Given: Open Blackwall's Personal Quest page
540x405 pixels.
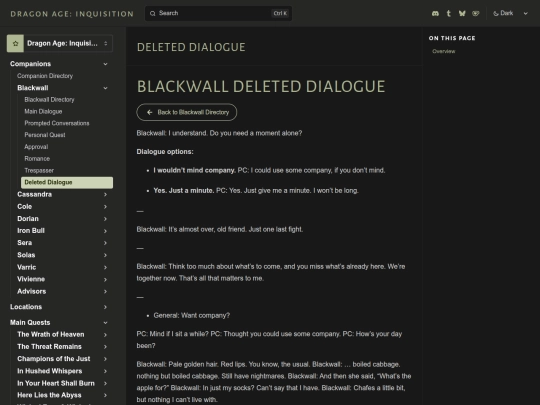Looking at the screenshot, I should coord(45,135).
